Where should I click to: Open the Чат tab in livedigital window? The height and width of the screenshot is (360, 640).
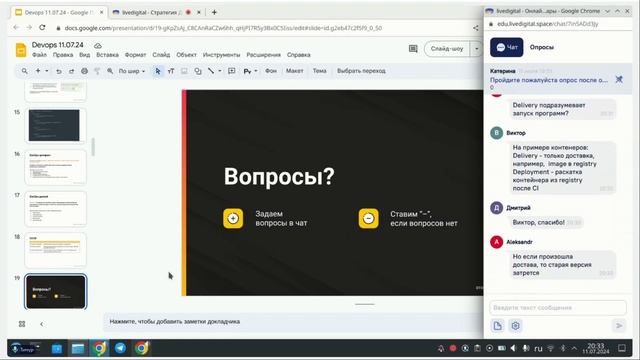(507, 47)
